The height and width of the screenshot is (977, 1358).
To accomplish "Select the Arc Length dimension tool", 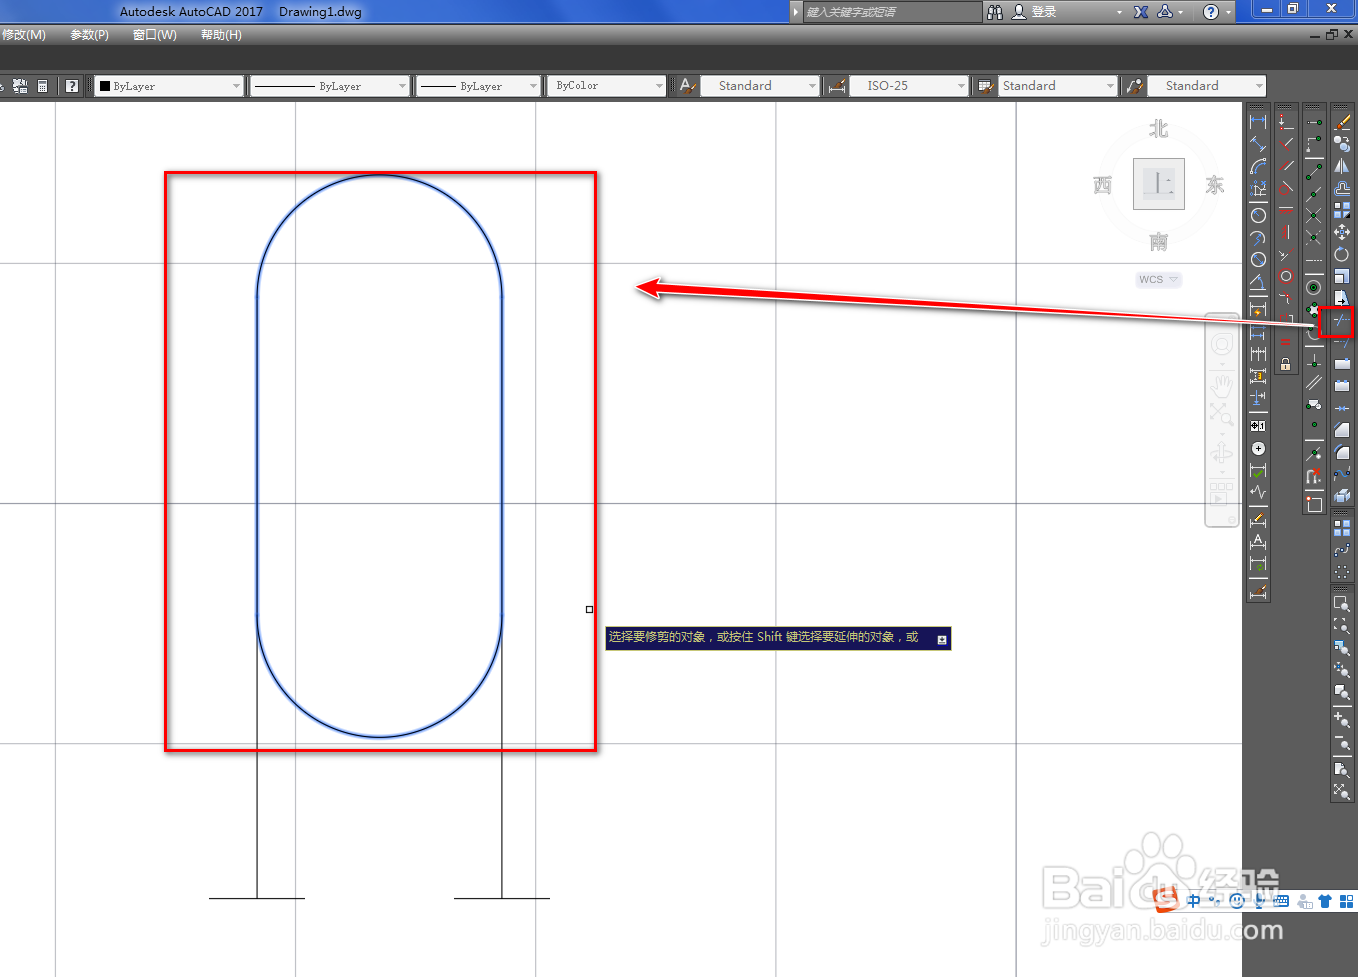I will click(1258, 167).
